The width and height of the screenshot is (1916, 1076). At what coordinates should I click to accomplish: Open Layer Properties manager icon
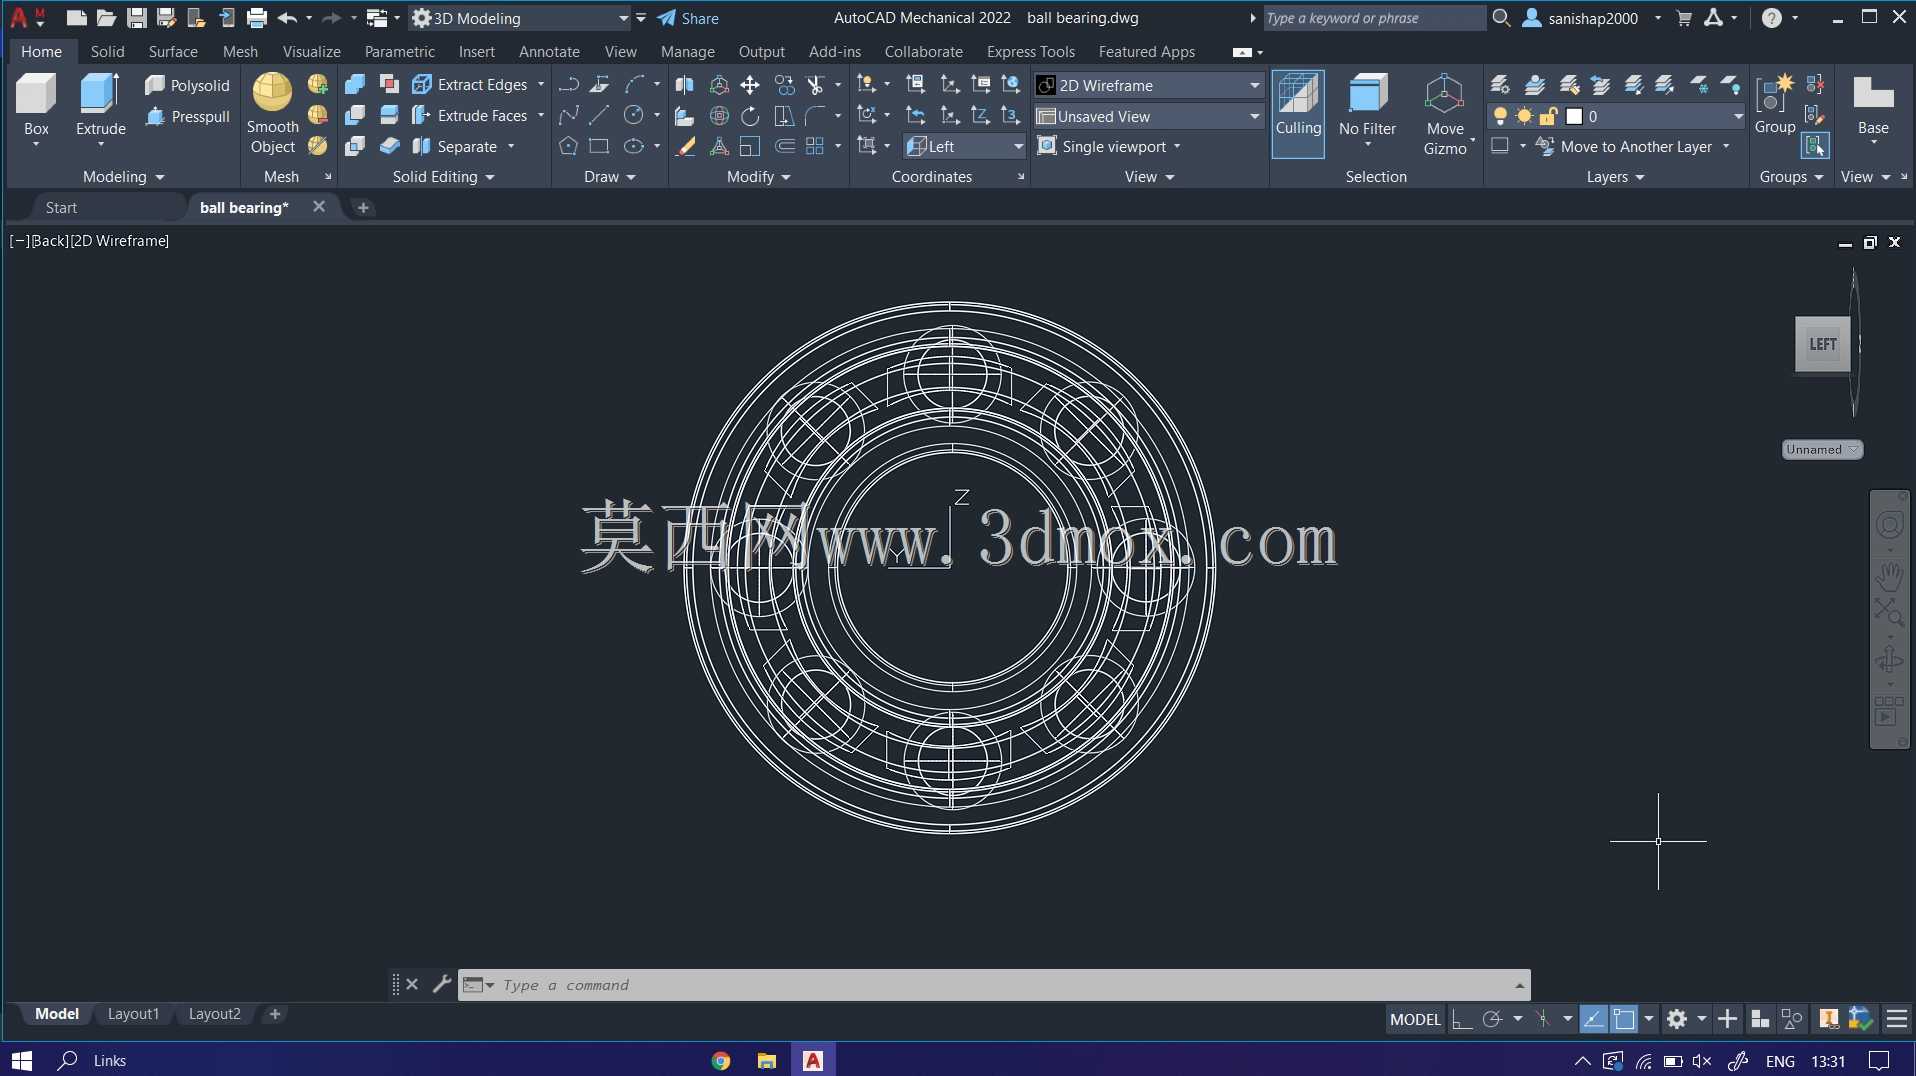click(1499, 85)
